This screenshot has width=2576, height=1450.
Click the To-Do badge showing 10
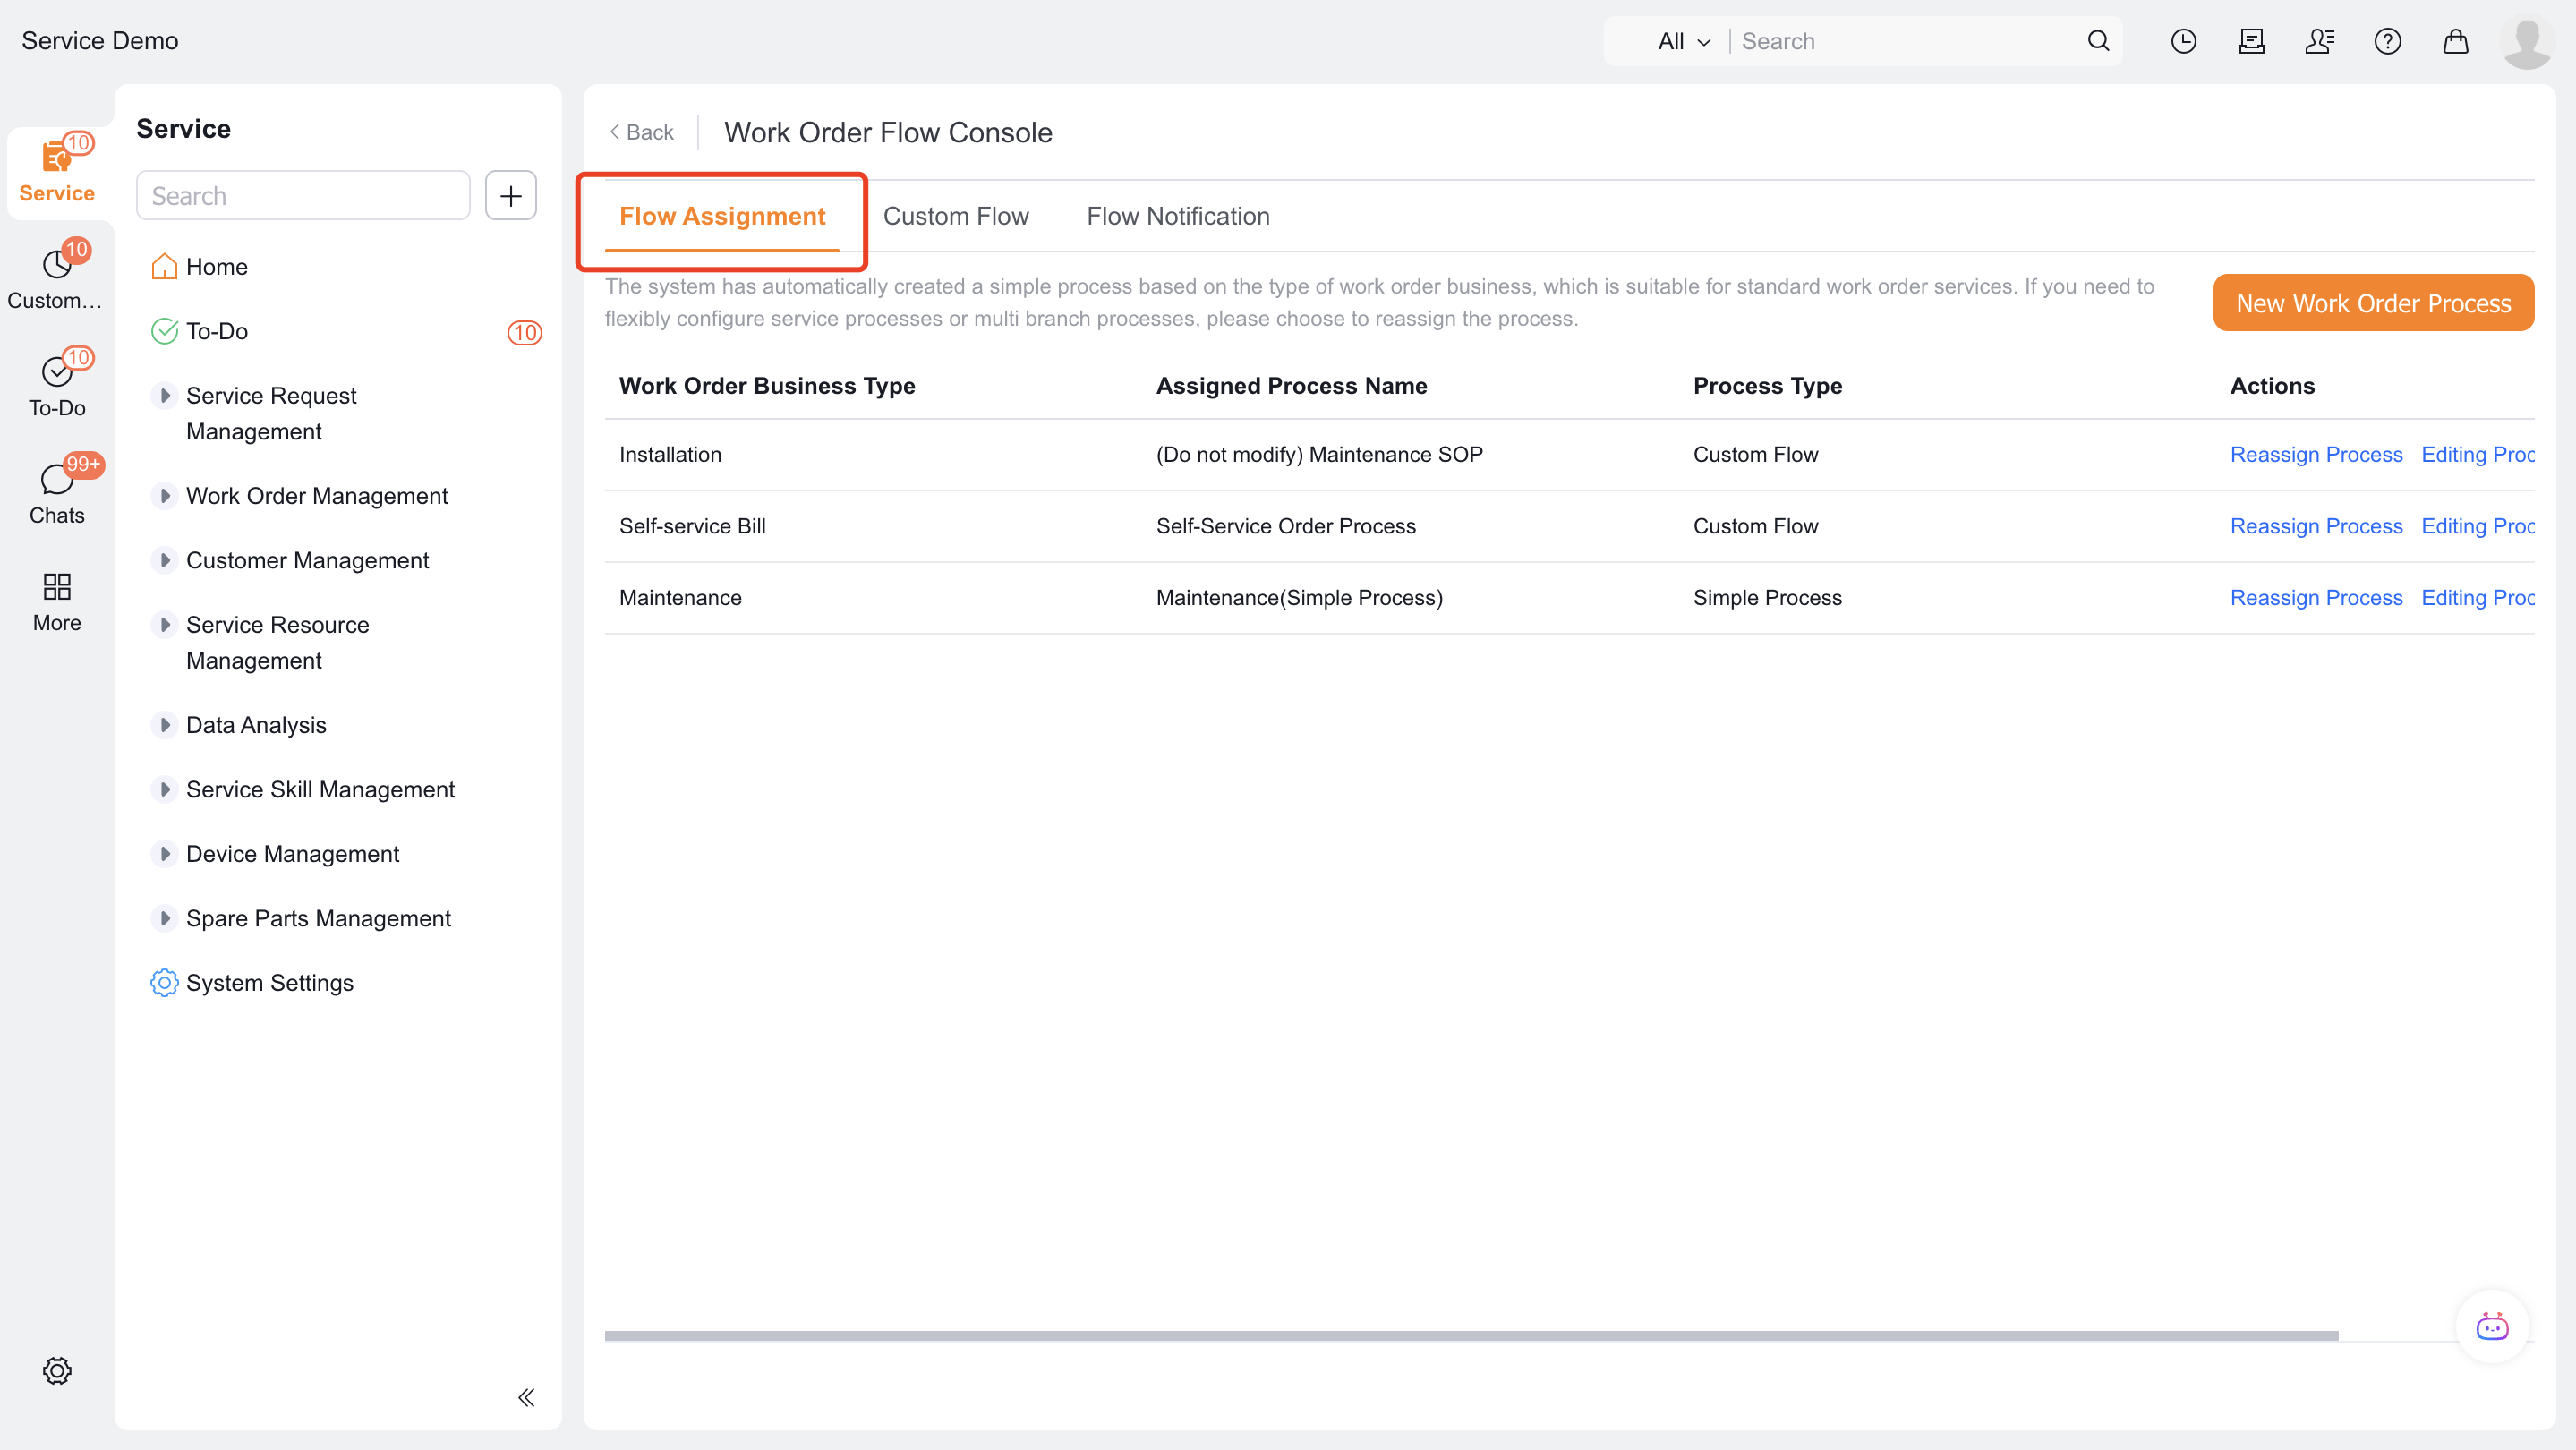[x=524, y=332]
